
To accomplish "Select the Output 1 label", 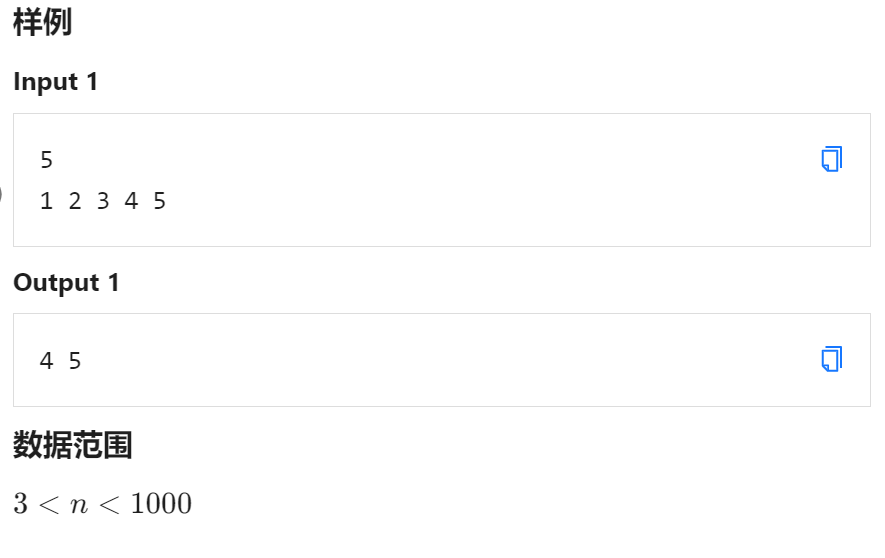I will coord(66,283).
